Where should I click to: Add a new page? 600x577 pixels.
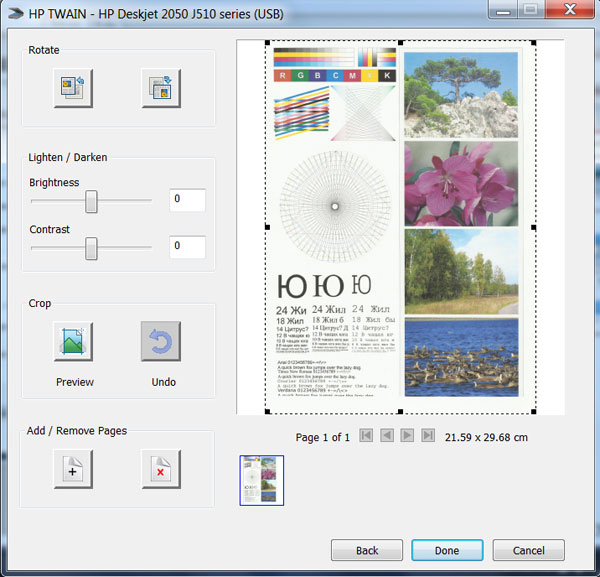(73, 469)
